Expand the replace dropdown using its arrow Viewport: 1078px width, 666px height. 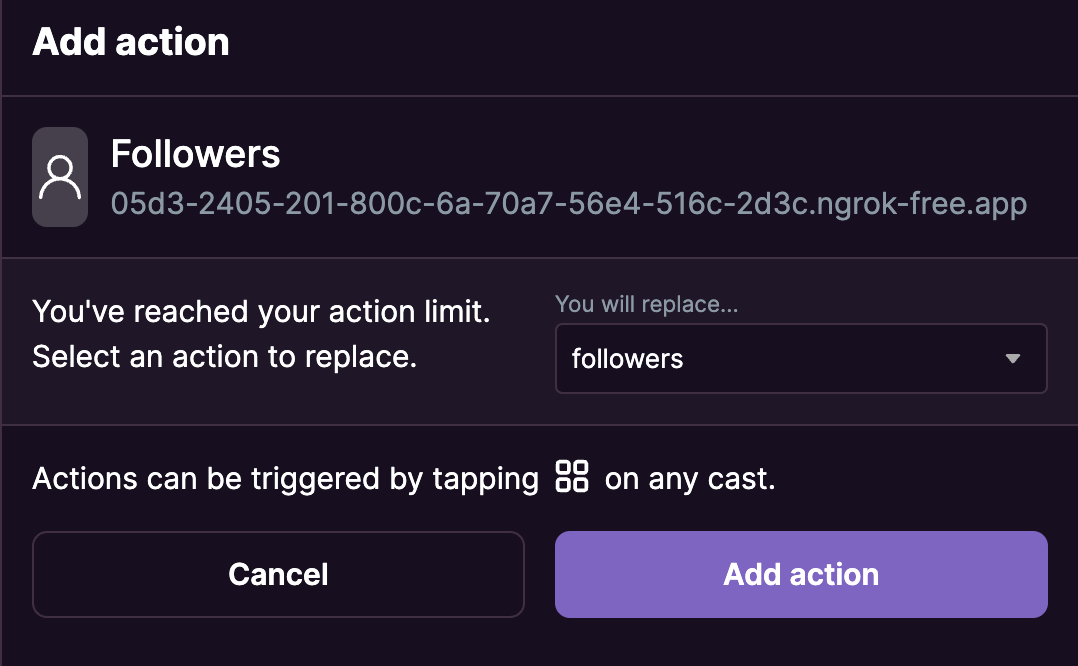click(x=1013, y=358)
